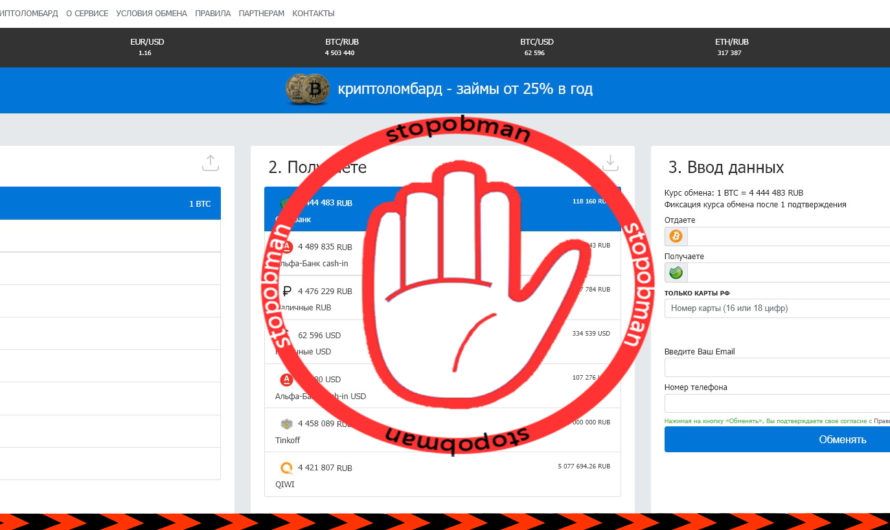
Task: Click the download arrow icon beside Получаете heading
Action: (x=611, y=162)
